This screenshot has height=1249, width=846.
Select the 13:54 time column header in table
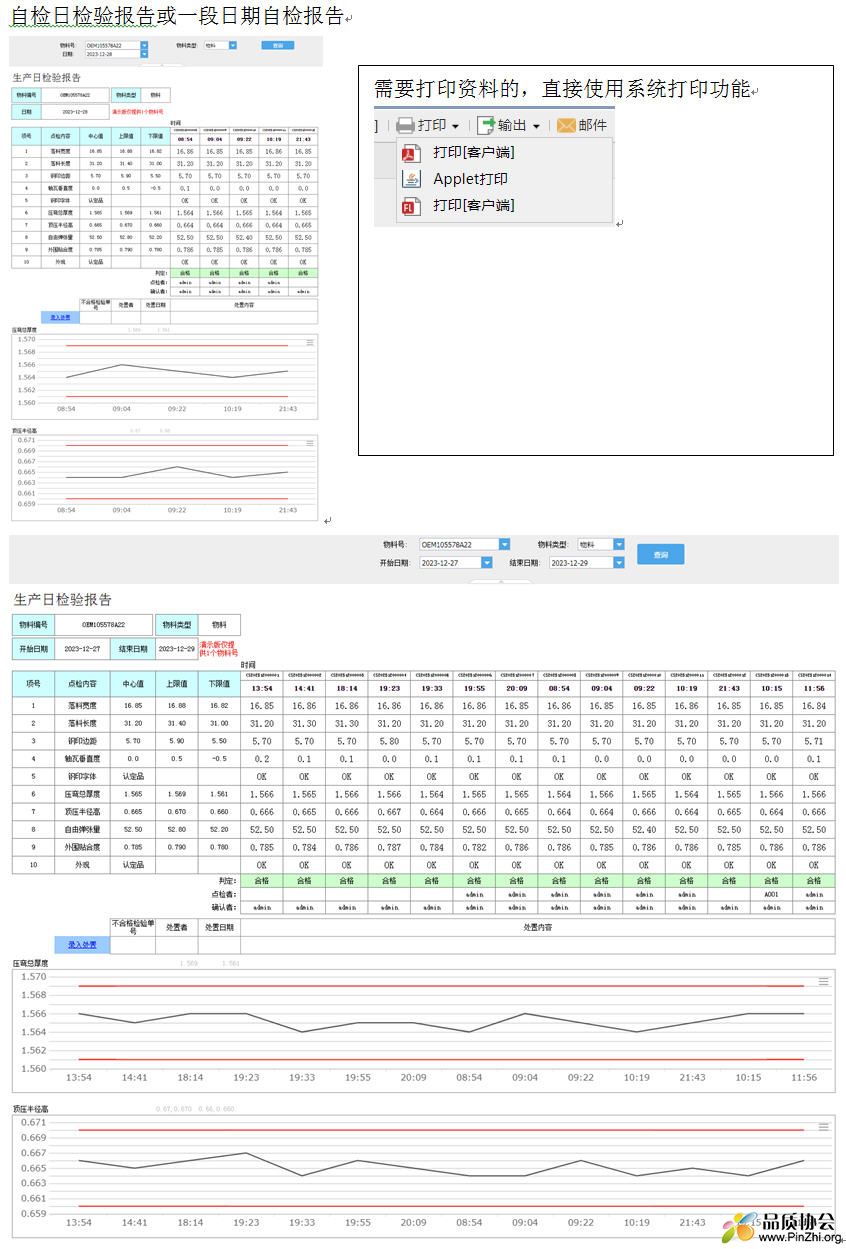[262, 688]
